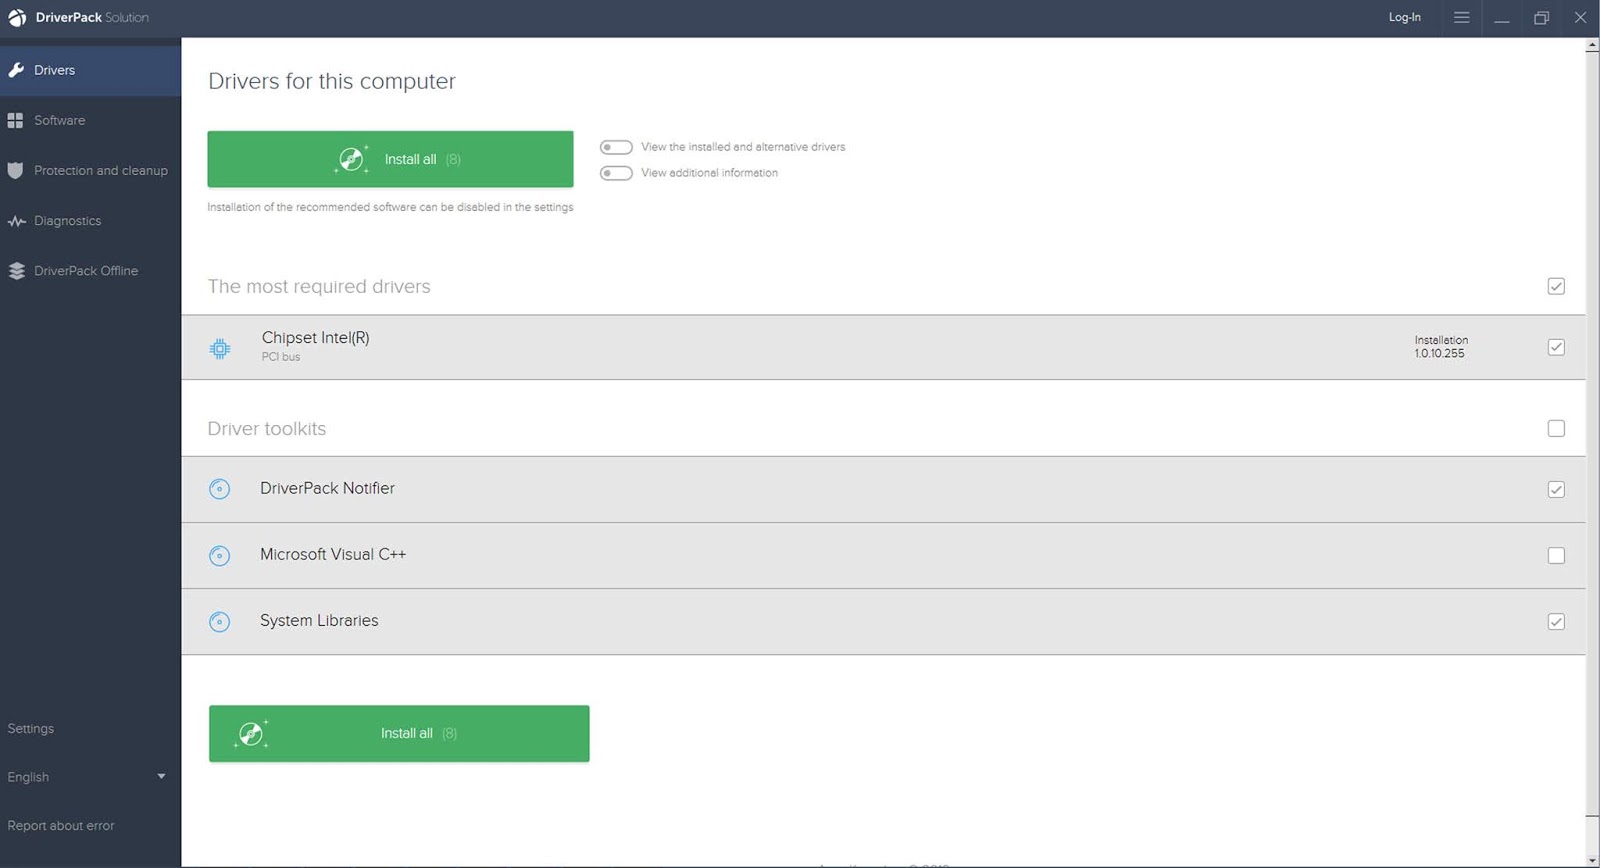Screen dimensions: 1600x868
Task: Open the Software section in sidebar
Action: point(90,120)
